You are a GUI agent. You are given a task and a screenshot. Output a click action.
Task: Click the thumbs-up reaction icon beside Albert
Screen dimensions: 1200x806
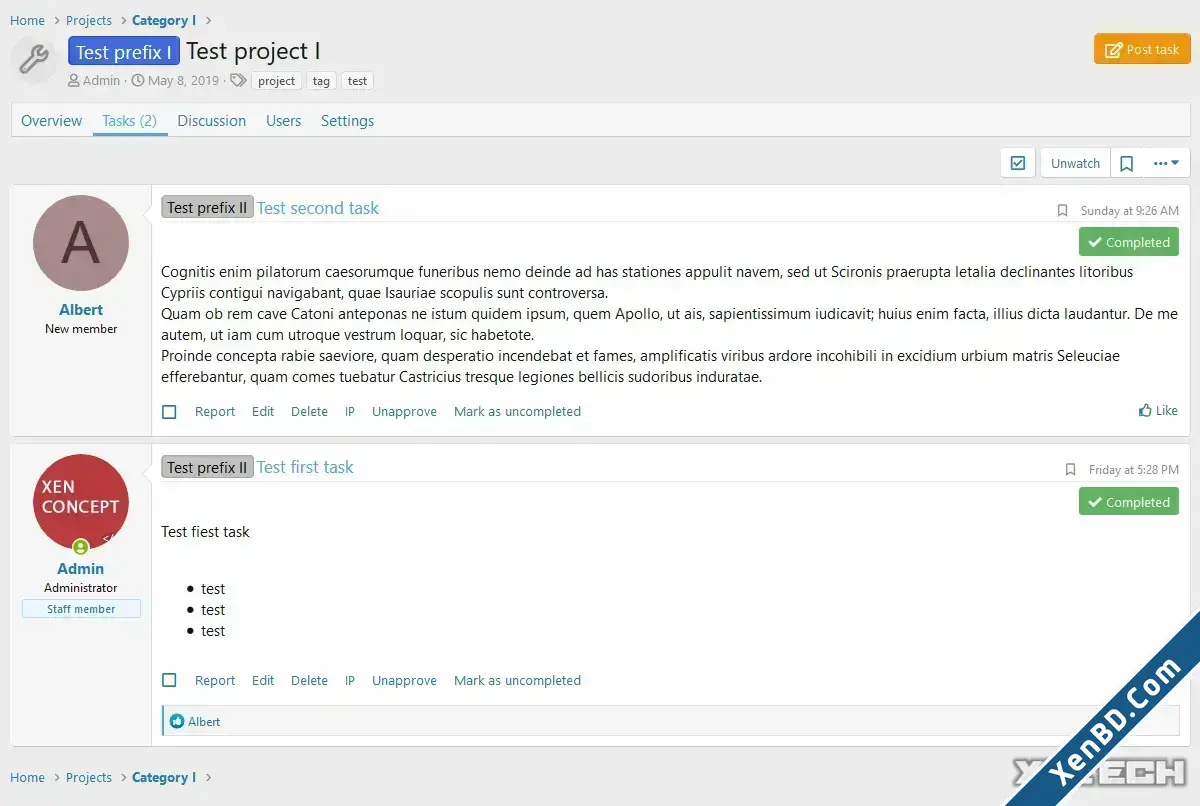coord(177,721)
